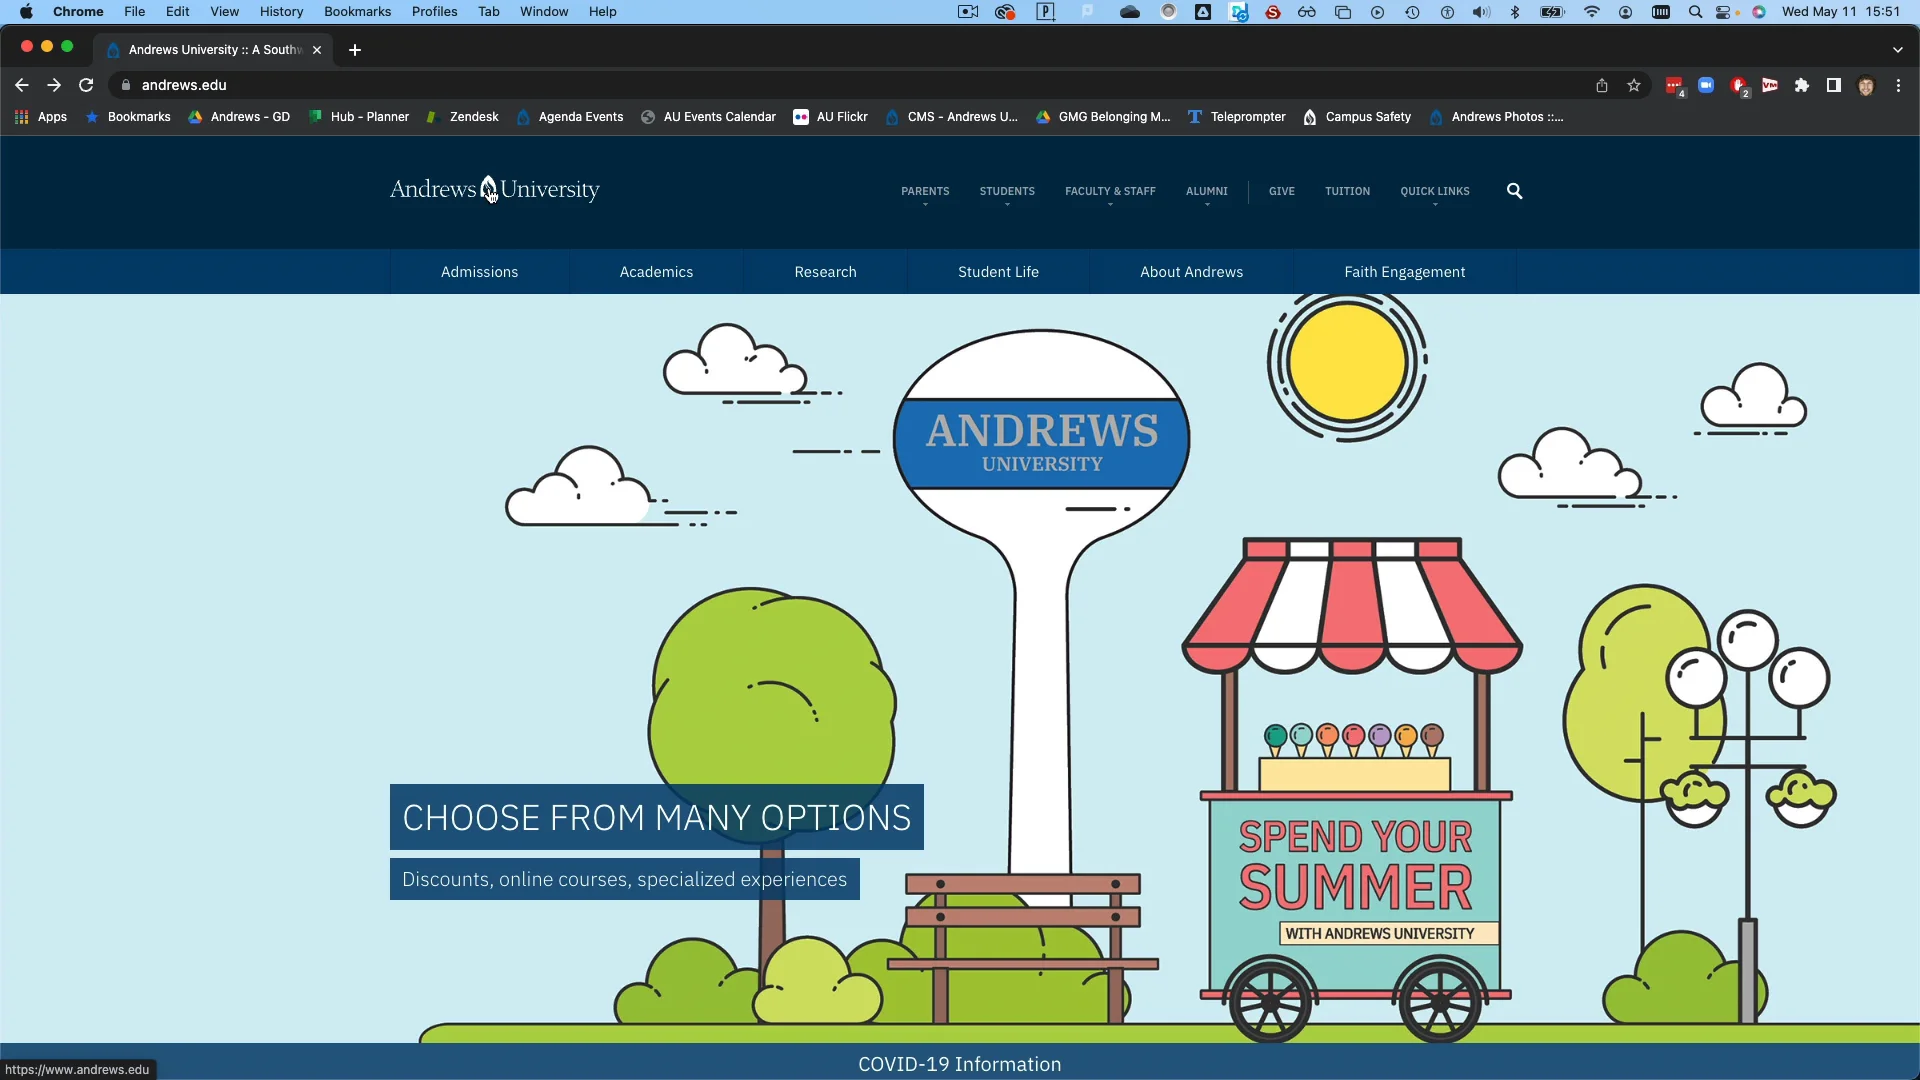Open the Bookmarks menu in the menu bar
This screenshot has height=1080, width=1920.
357,11
